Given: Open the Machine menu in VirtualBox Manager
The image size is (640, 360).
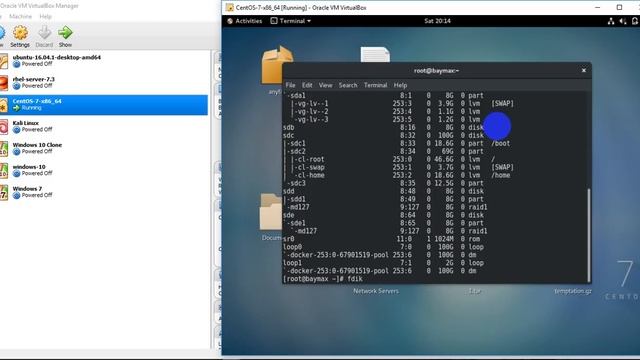Looking at the screenshot, I should pyautogui.click(x=20, y=16).
